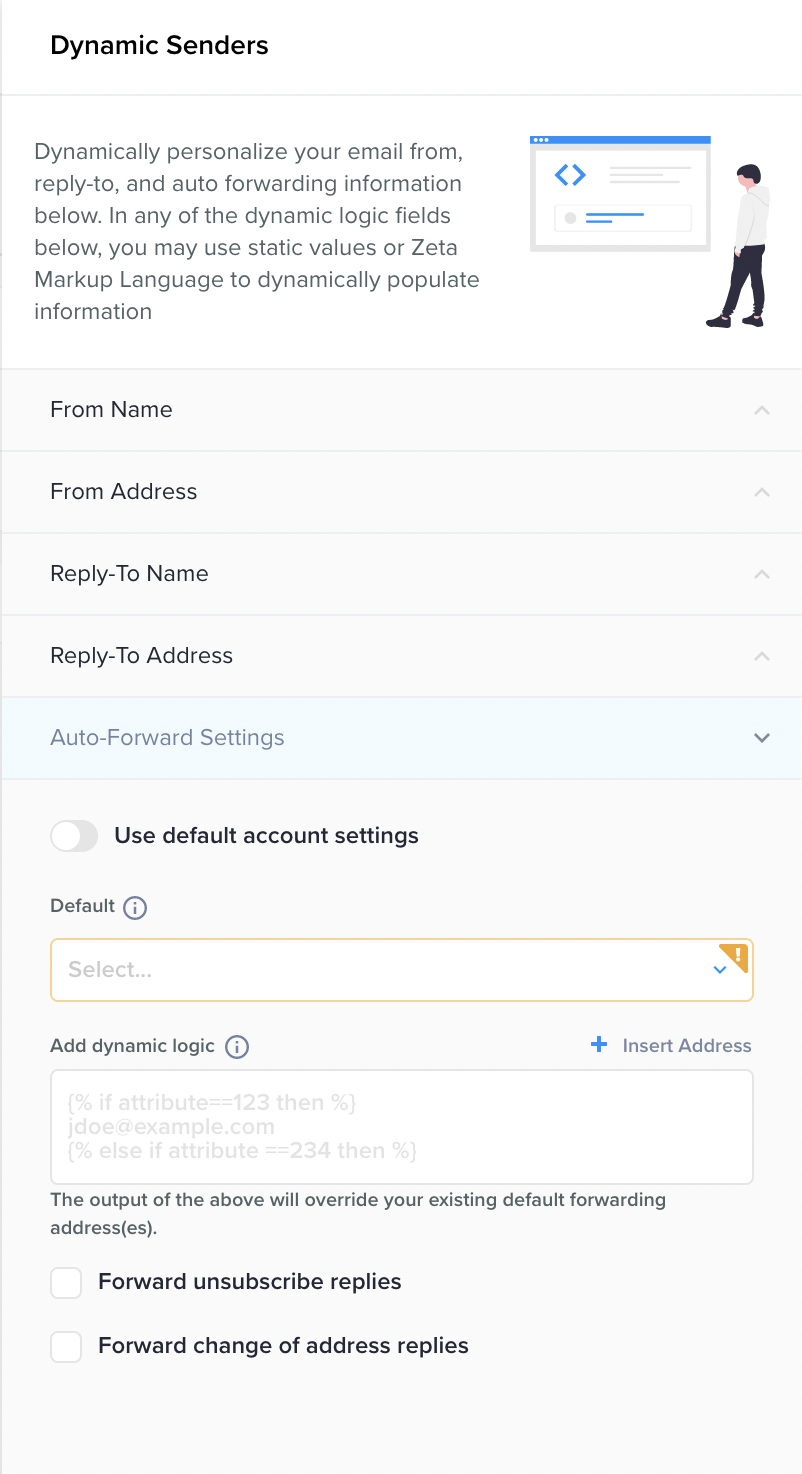Click the From Address accordion label

pos(123,492)
